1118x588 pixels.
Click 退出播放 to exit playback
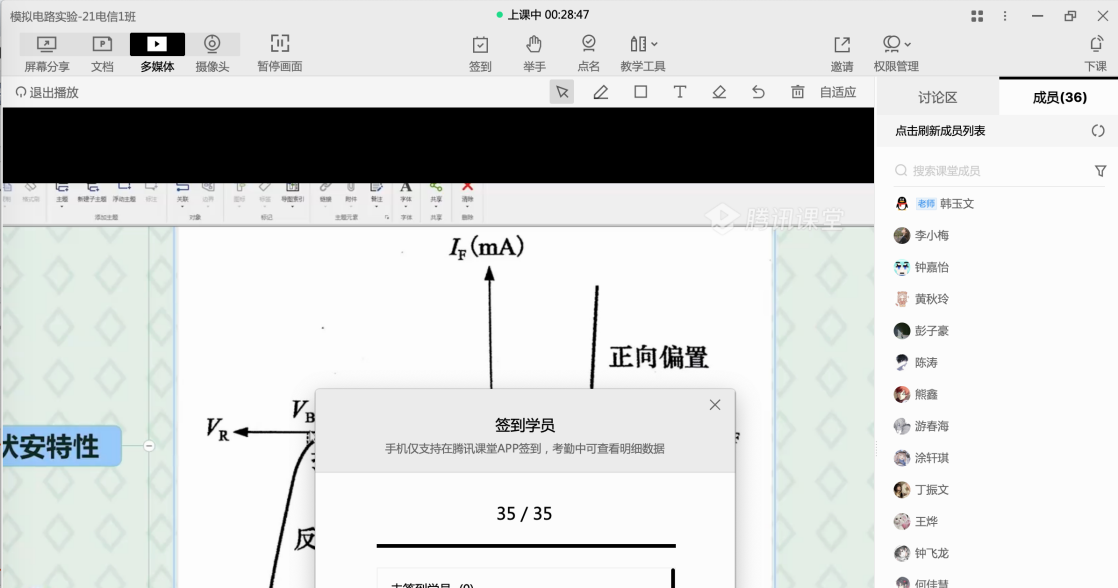click(x=47, y=92)
